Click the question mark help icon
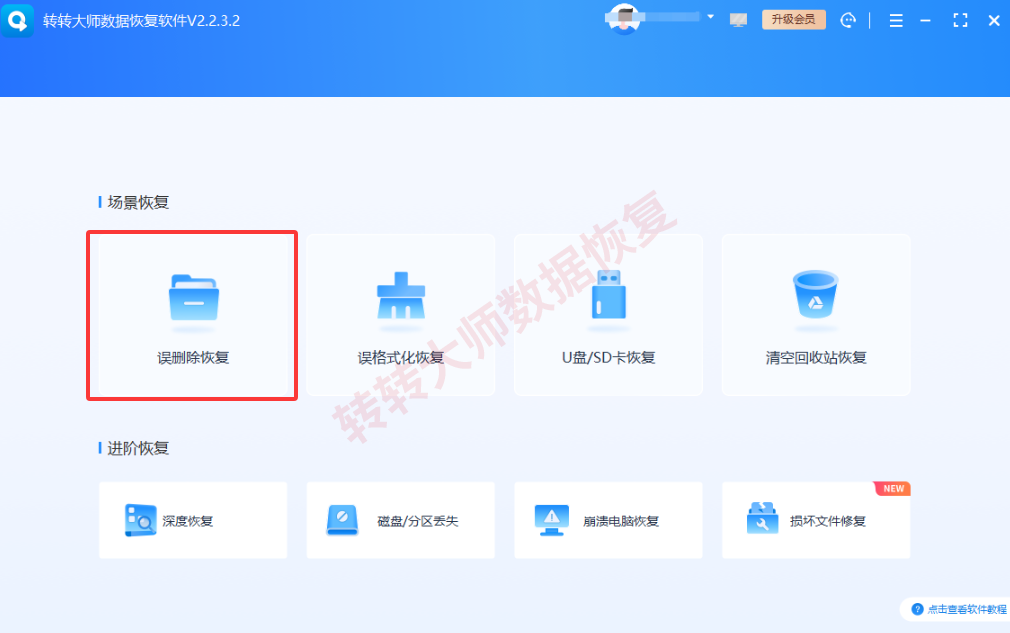 click(917, 609)
